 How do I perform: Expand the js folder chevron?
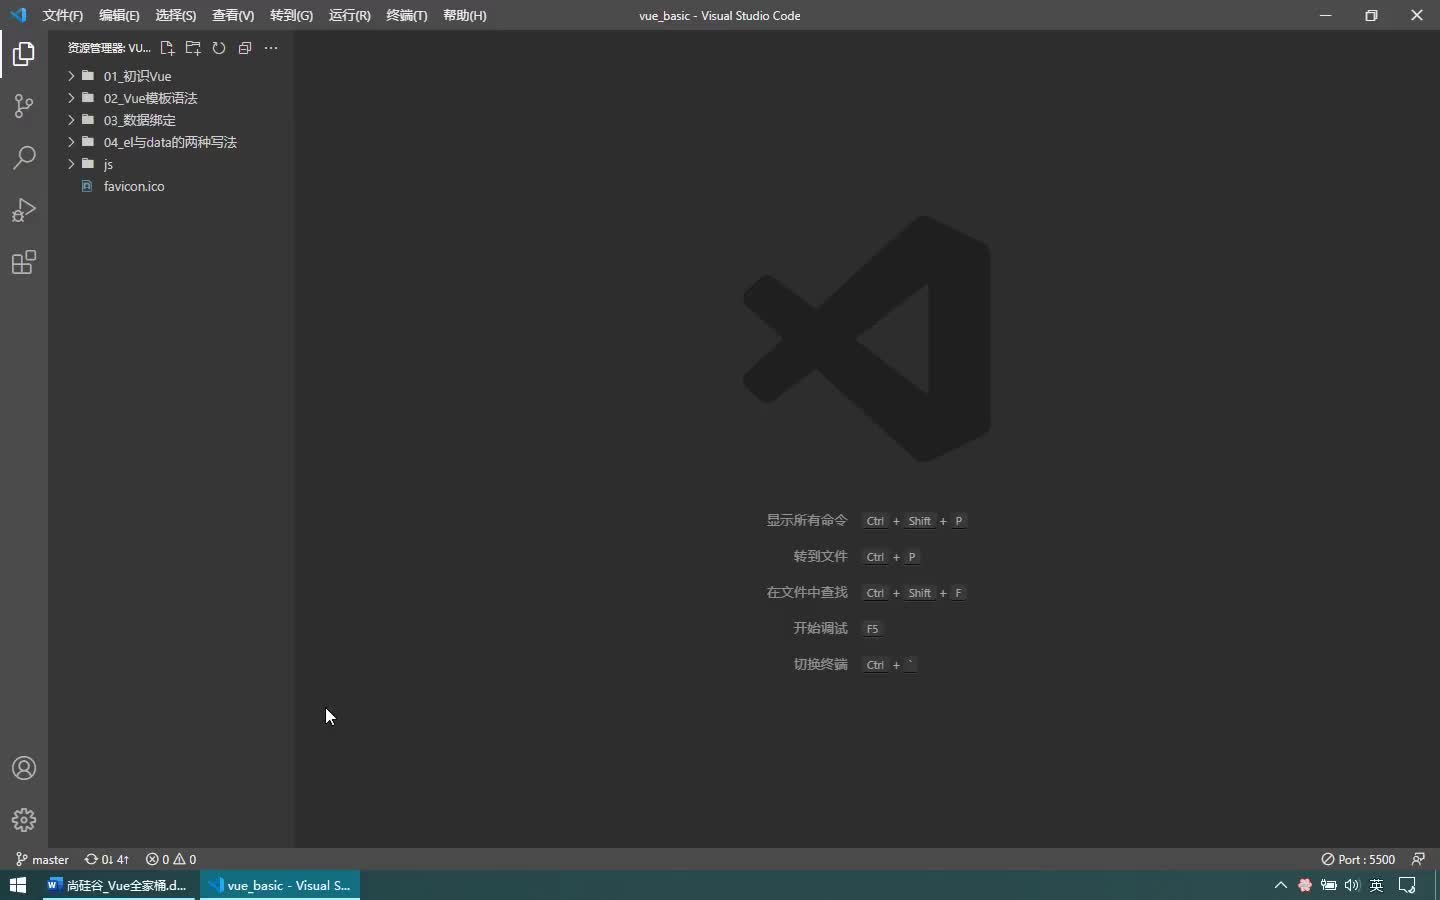pos(71,164)
